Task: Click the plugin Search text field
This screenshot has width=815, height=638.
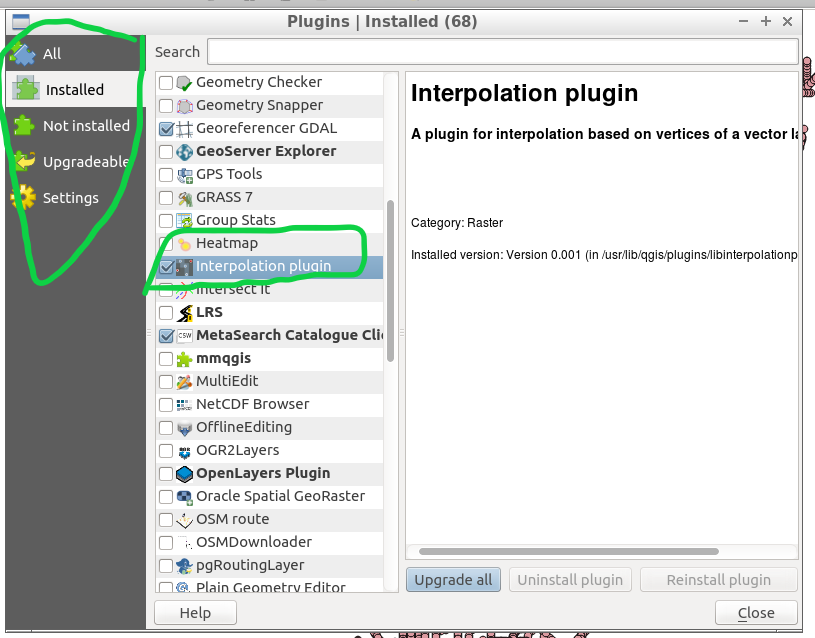Action: pyautogui.click(x=502, y=52)
